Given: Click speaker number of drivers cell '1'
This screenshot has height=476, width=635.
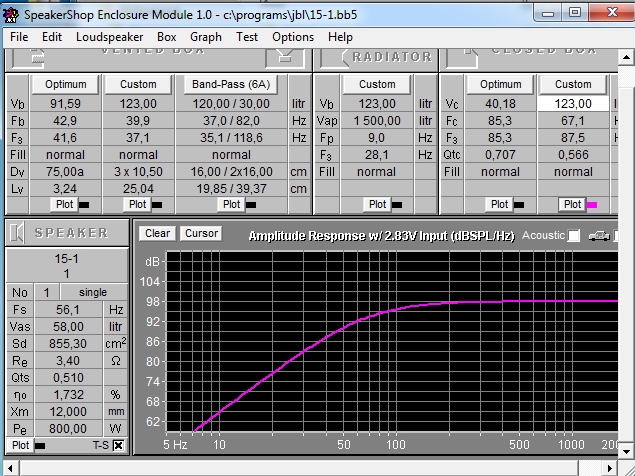Looking at the screenshot, I should pos(47,292).
